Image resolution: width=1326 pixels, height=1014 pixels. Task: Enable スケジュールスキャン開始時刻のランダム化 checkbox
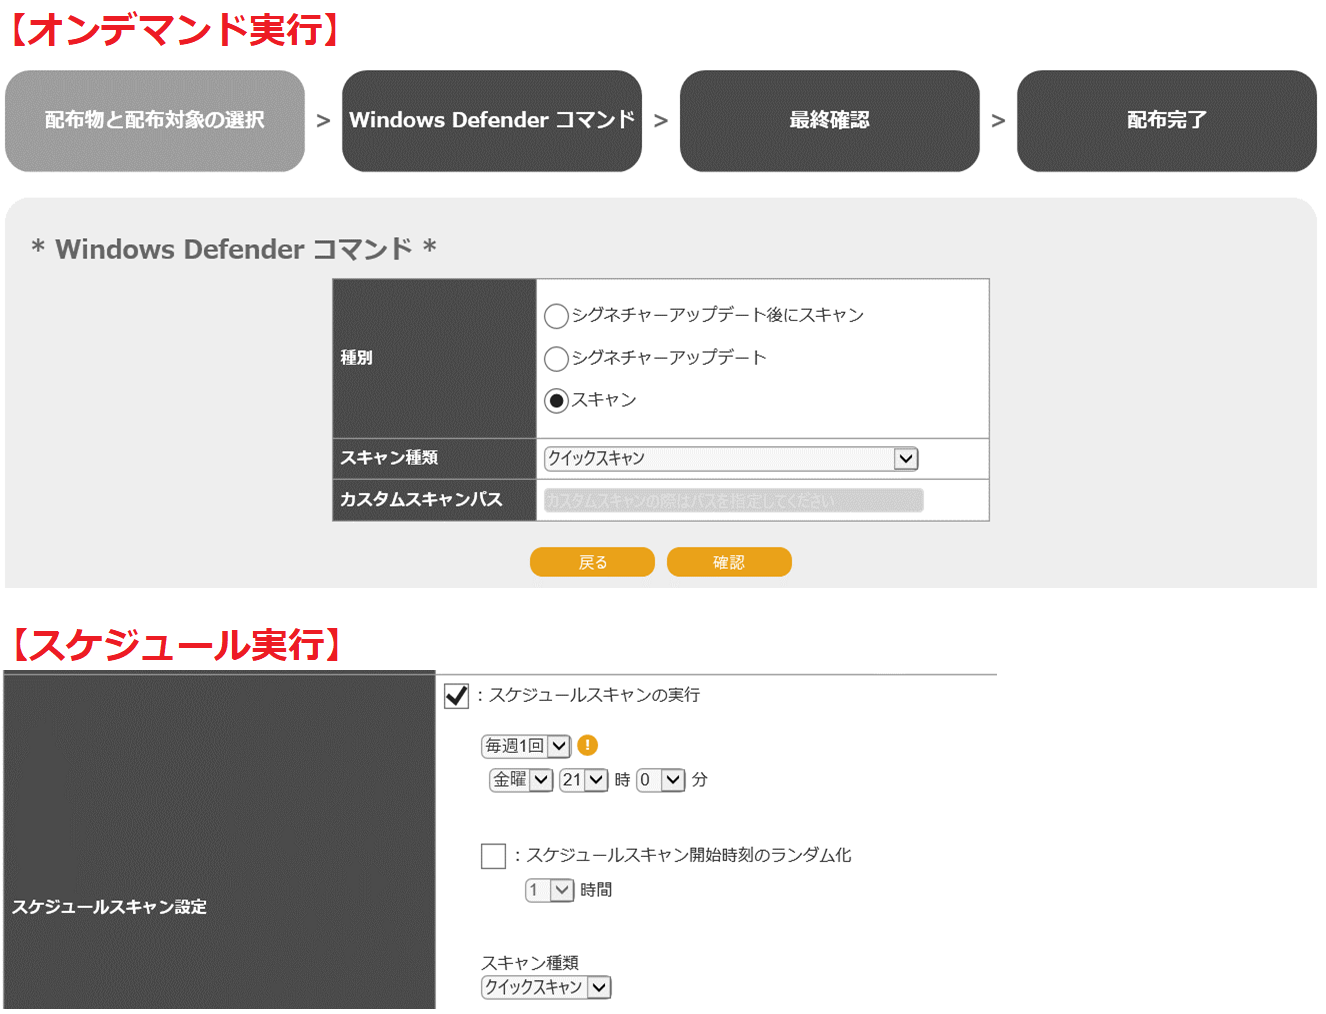[x=493, y=856]
